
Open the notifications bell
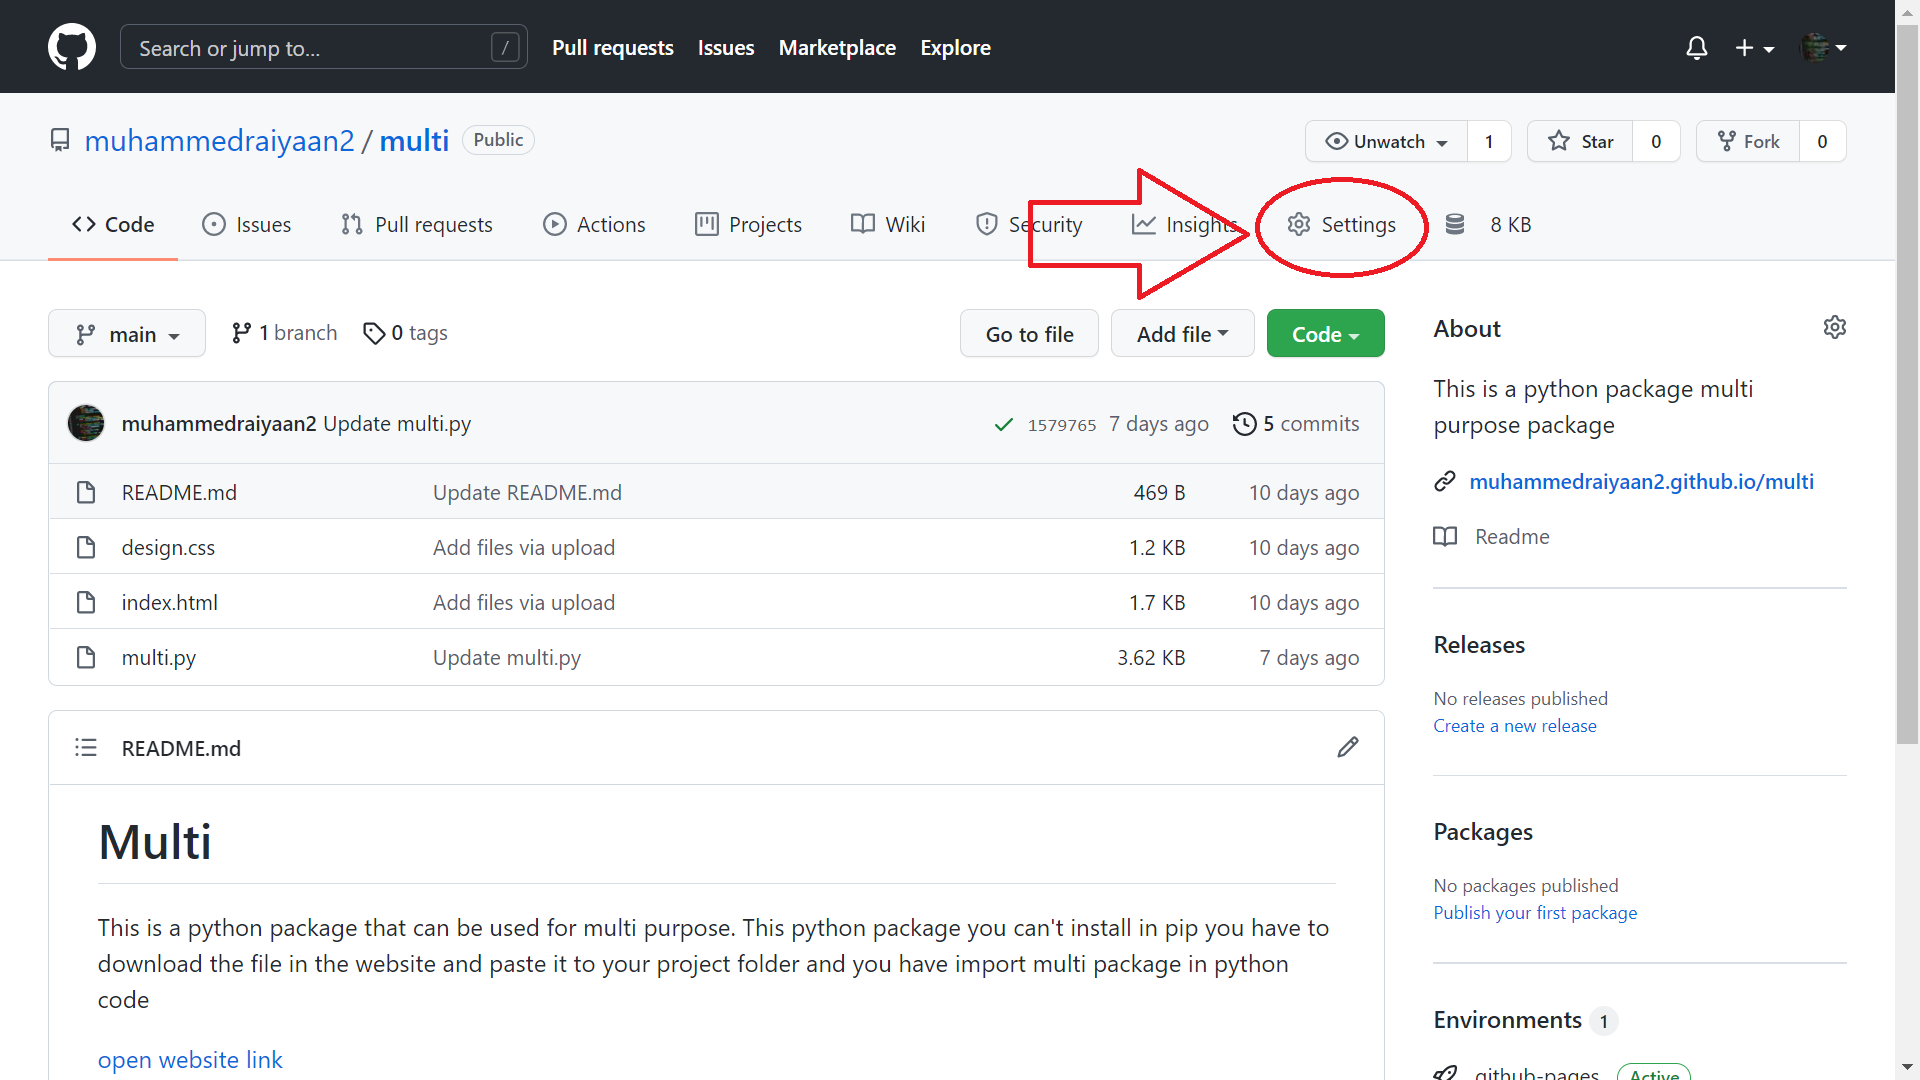[x=1696, y=47]
